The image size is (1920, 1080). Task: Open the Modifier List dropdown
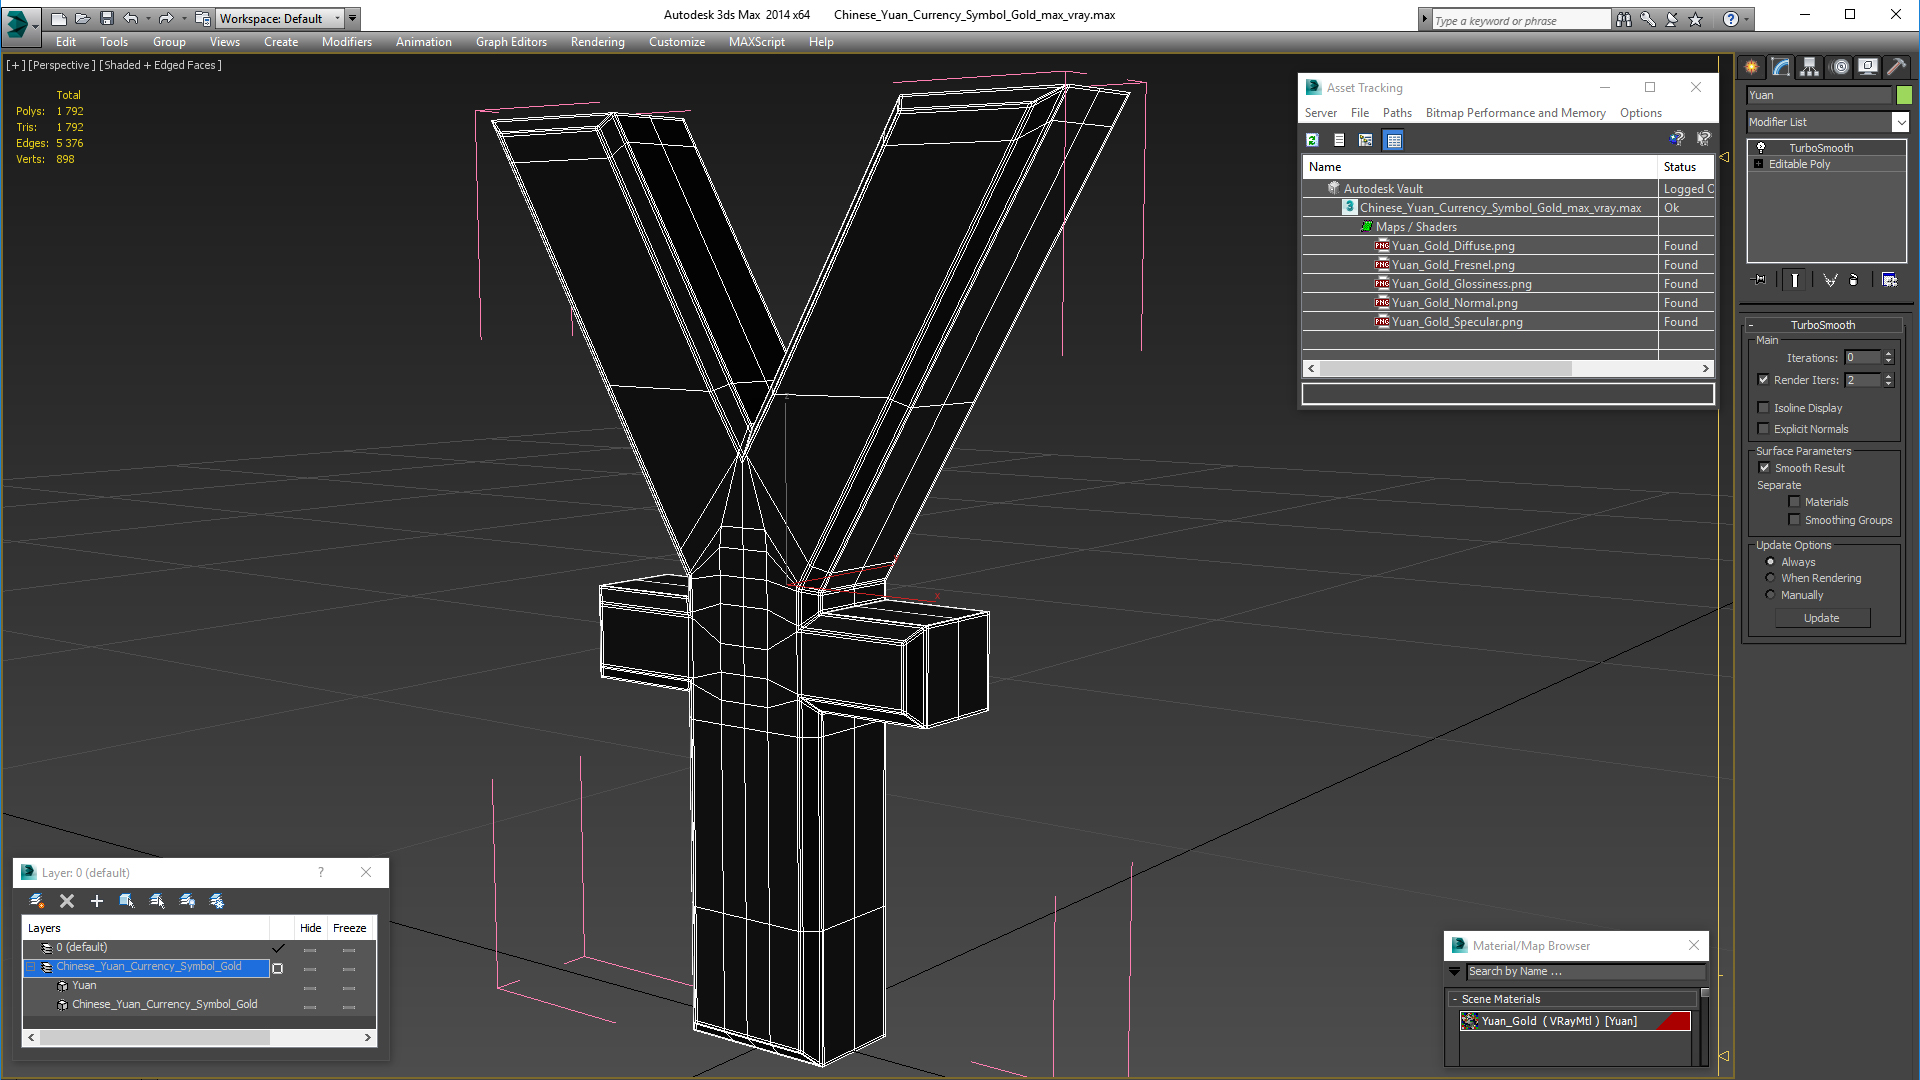[x=1900, y=122]
